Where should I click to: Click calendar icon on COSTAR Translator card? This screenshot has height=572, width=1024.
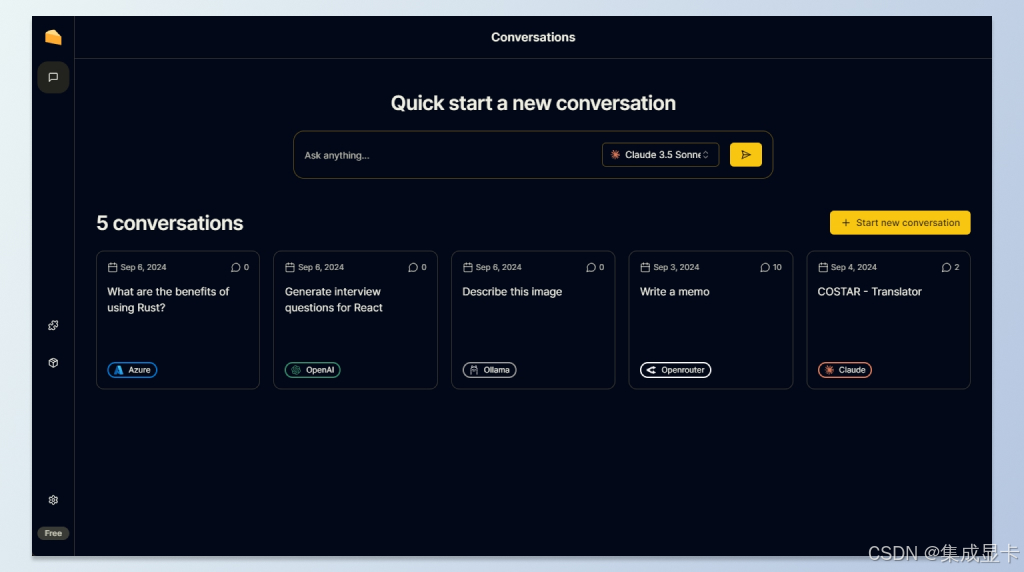[823, 267]
